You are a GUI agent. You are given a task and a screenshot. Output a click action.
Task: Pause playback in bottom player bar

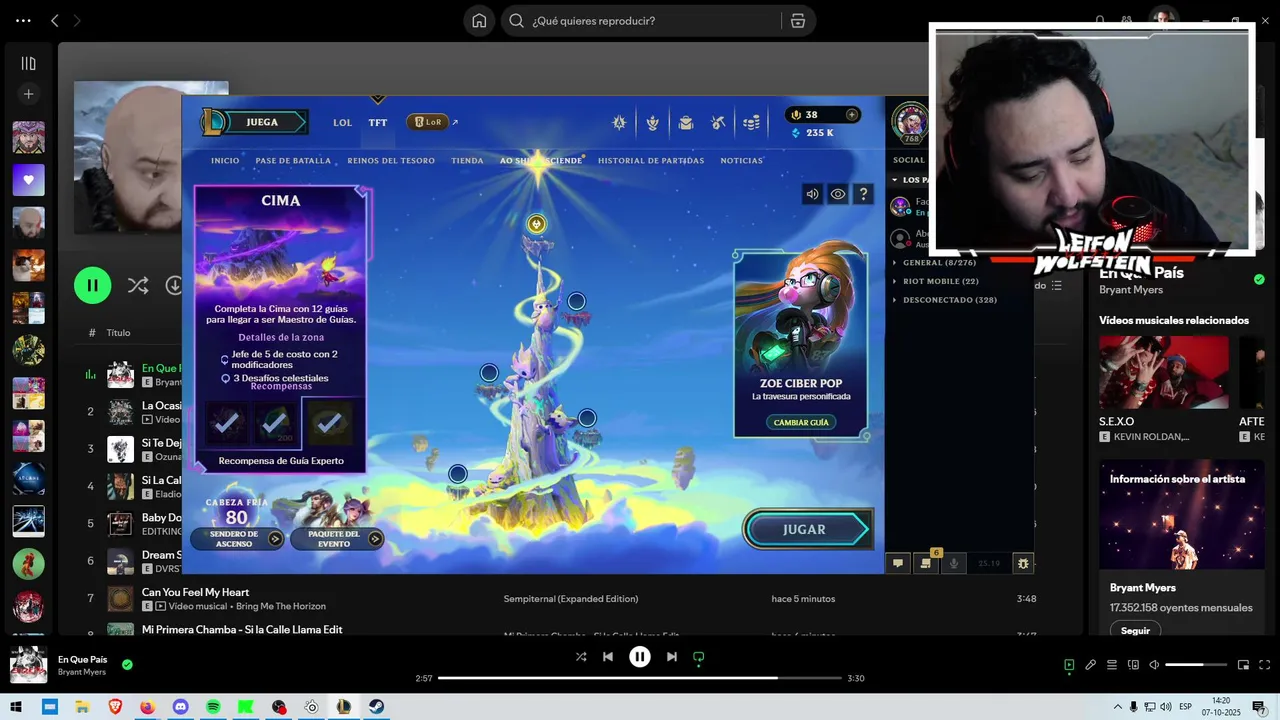pyautogui.click(x=640, y=657)
